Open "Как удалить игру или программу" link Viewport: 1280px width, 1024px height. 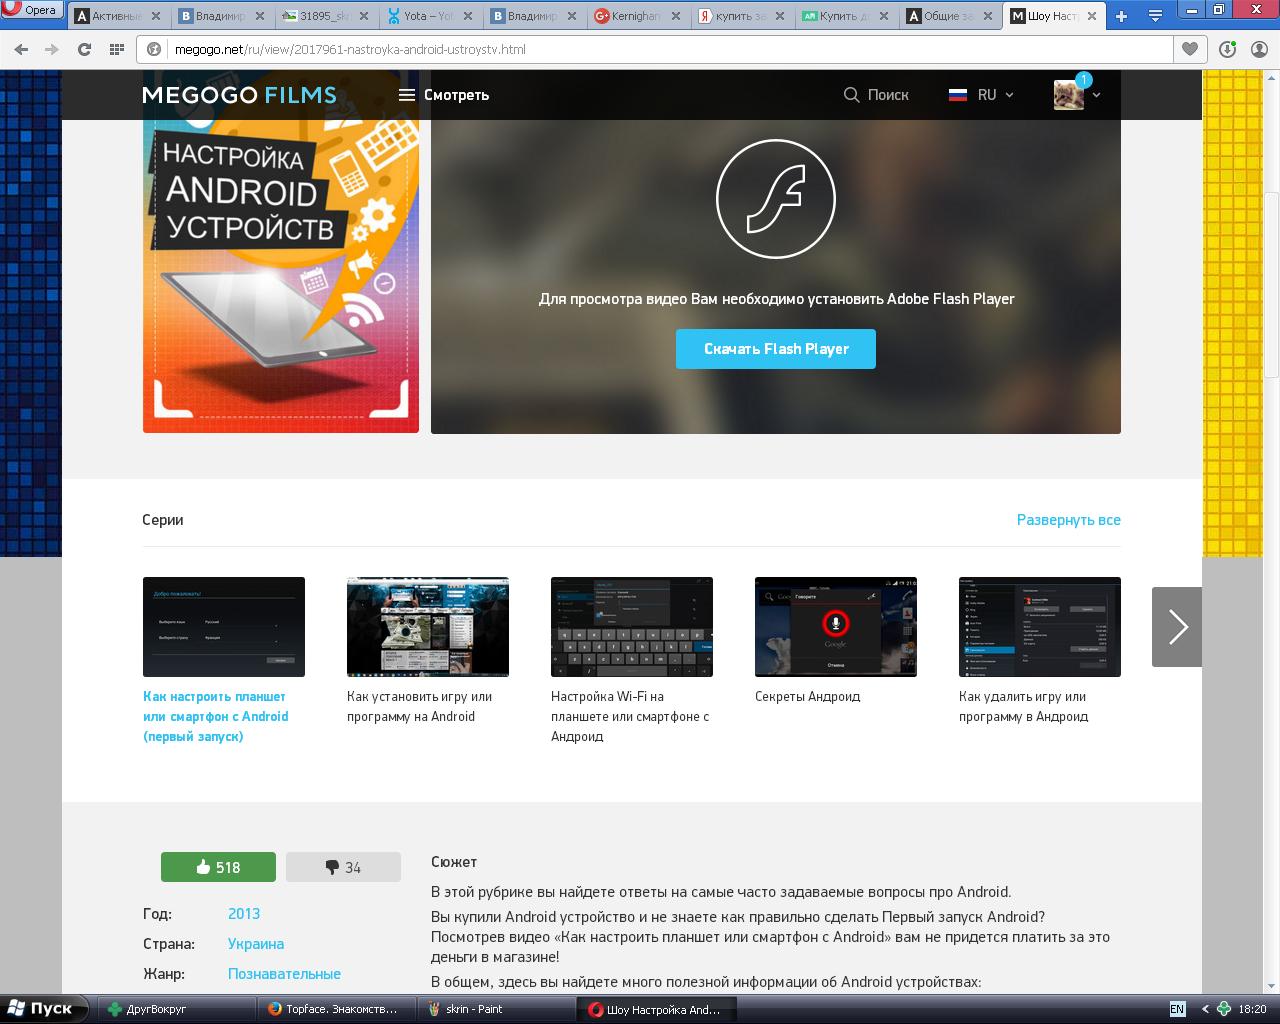1024,706
